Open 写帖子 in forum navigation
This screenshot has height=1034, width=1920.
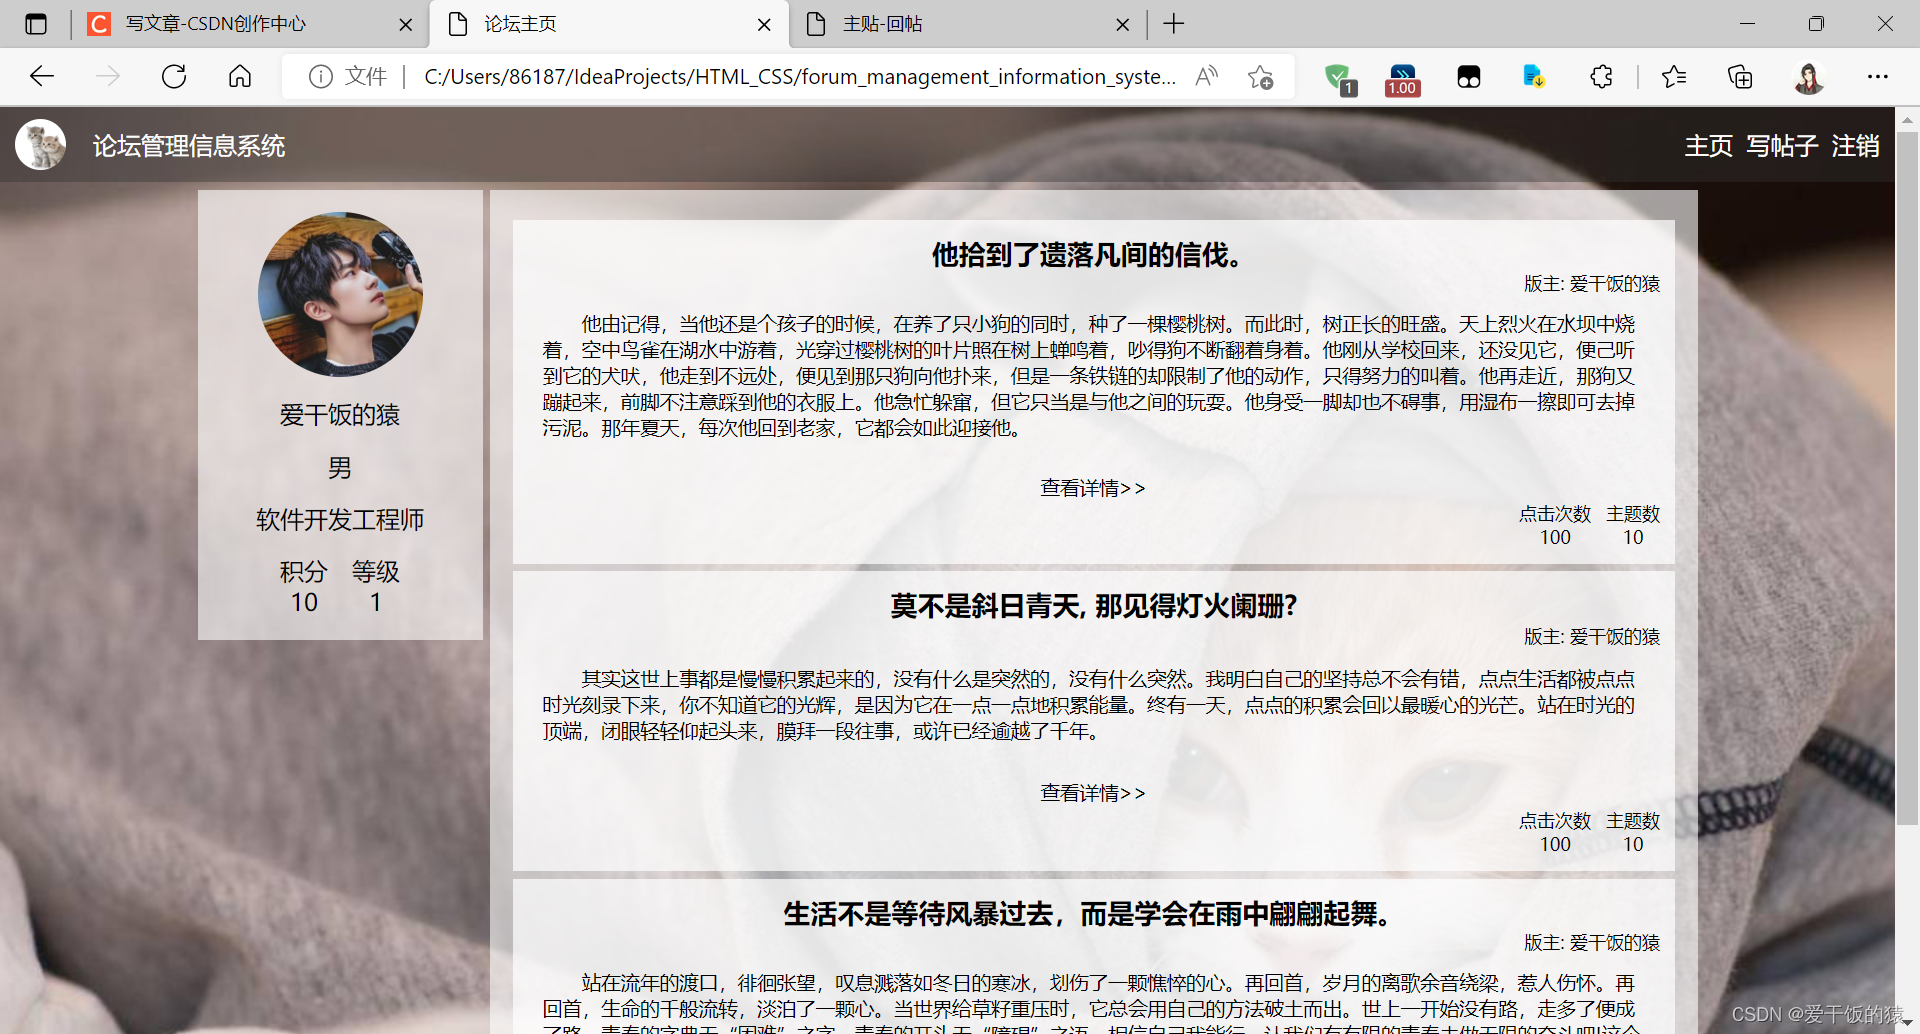(1782, 146)
